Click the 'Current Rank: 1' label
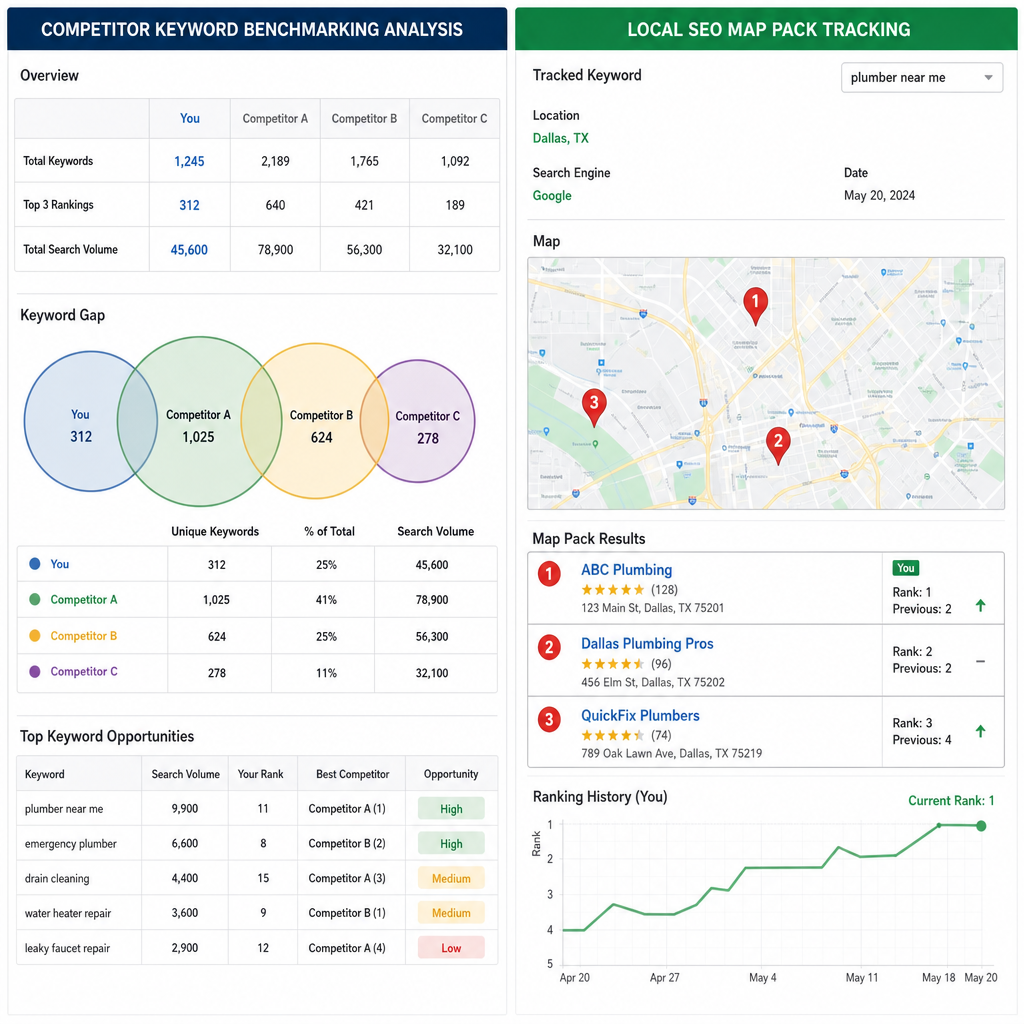 [951, 801]
